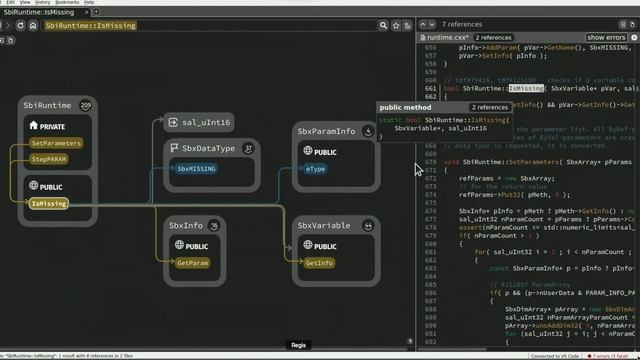Click the PUBLIC globe icon in SbxInfo
The width and height of the screenshot is (640, 360).
pyautogui.click(x=179, y=245)
